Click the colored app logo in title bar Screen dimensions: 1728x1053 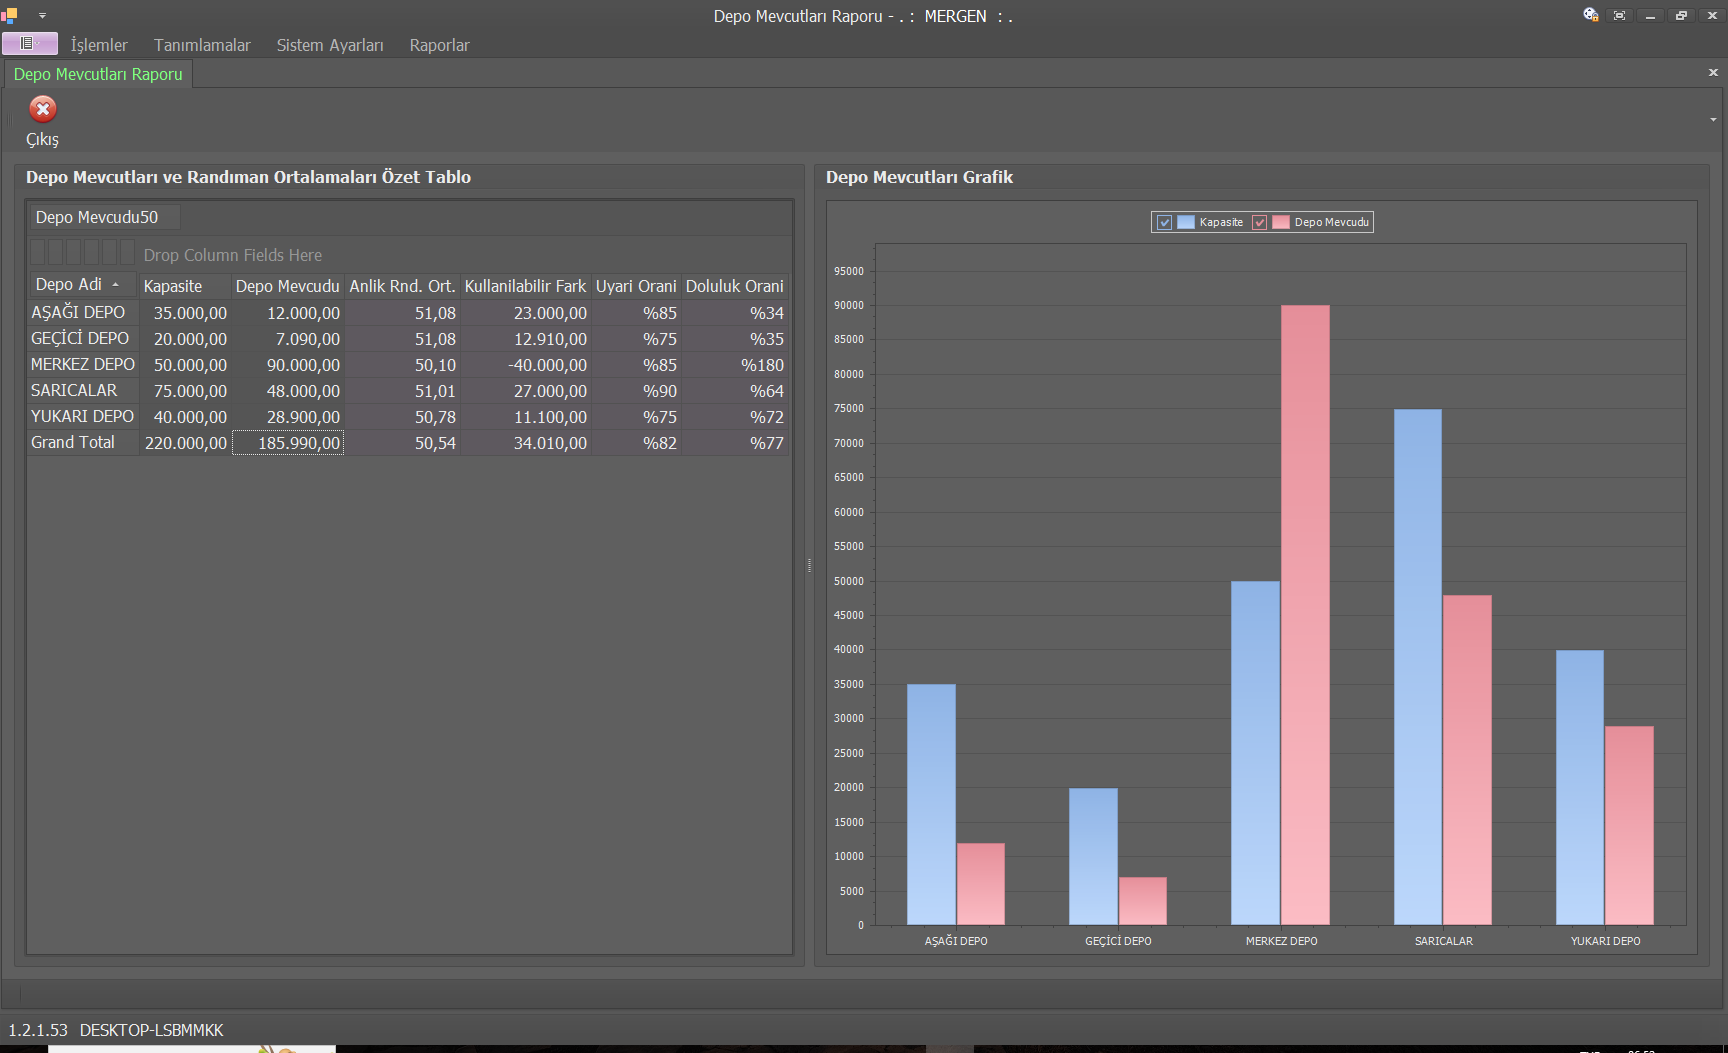(10, 15)
